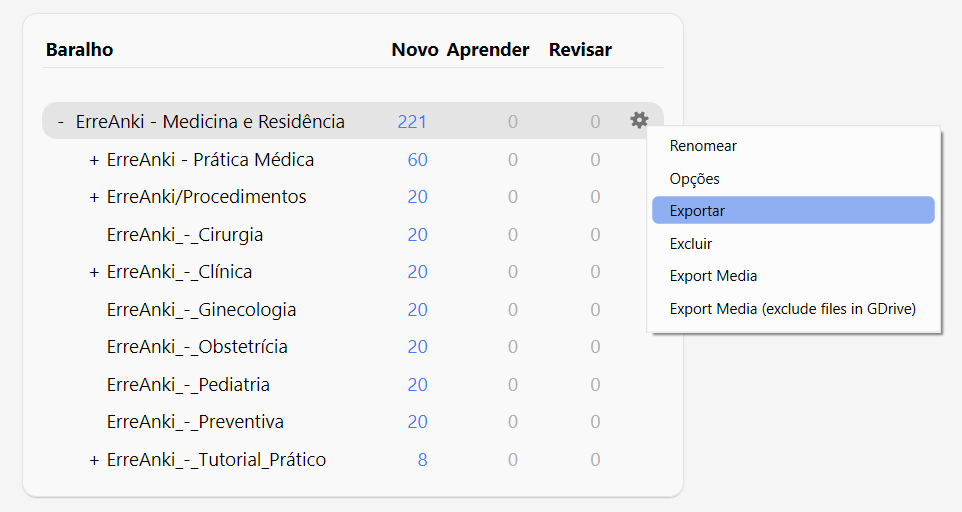Open the ErreAnki_-_Ginecologia deck
This screenshot has height=512, width=962.
click(x=201, y=310)
